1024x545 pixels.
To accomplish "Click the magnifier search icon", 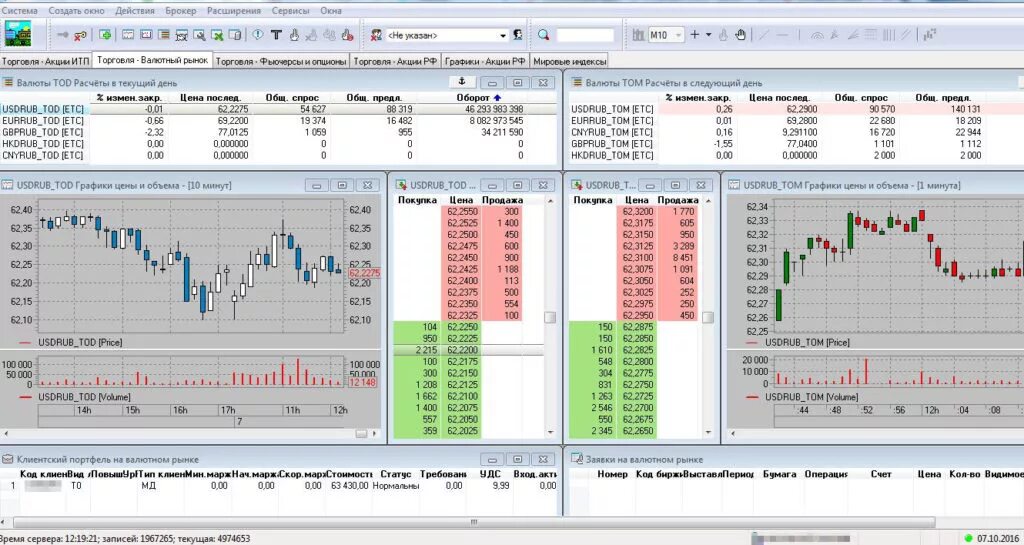I will coord(543,35).
